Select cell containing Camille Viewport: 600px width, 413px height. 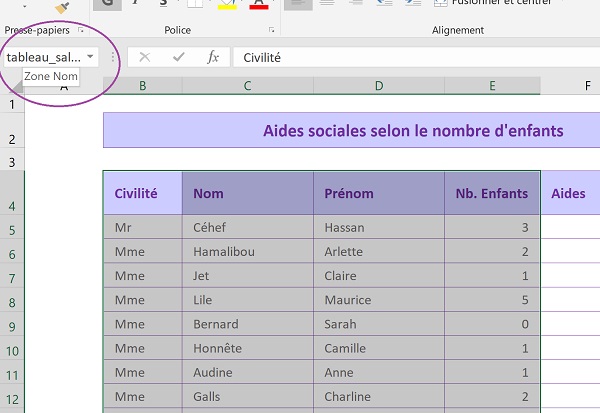coord(379,348)
